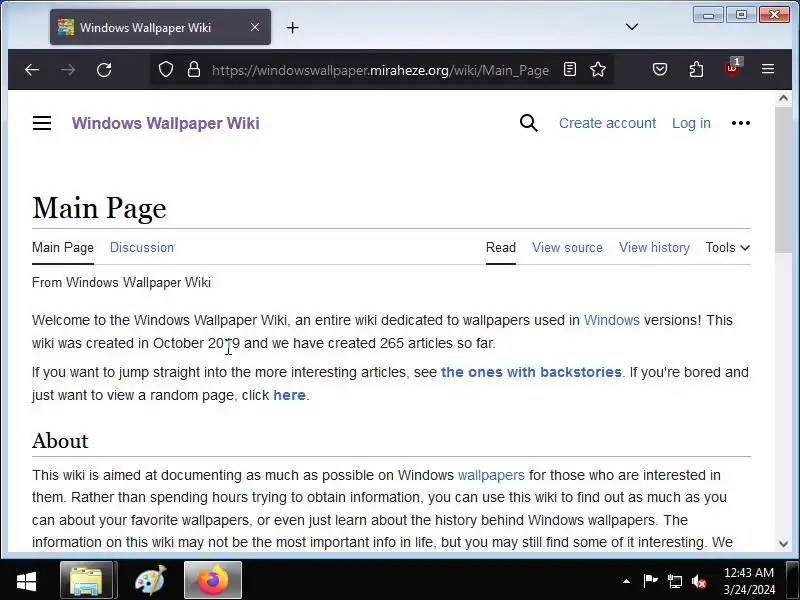This screenshot has width=800, height=600.
Task: Open the wiki more options ellipsis
Action: point(741,123)
